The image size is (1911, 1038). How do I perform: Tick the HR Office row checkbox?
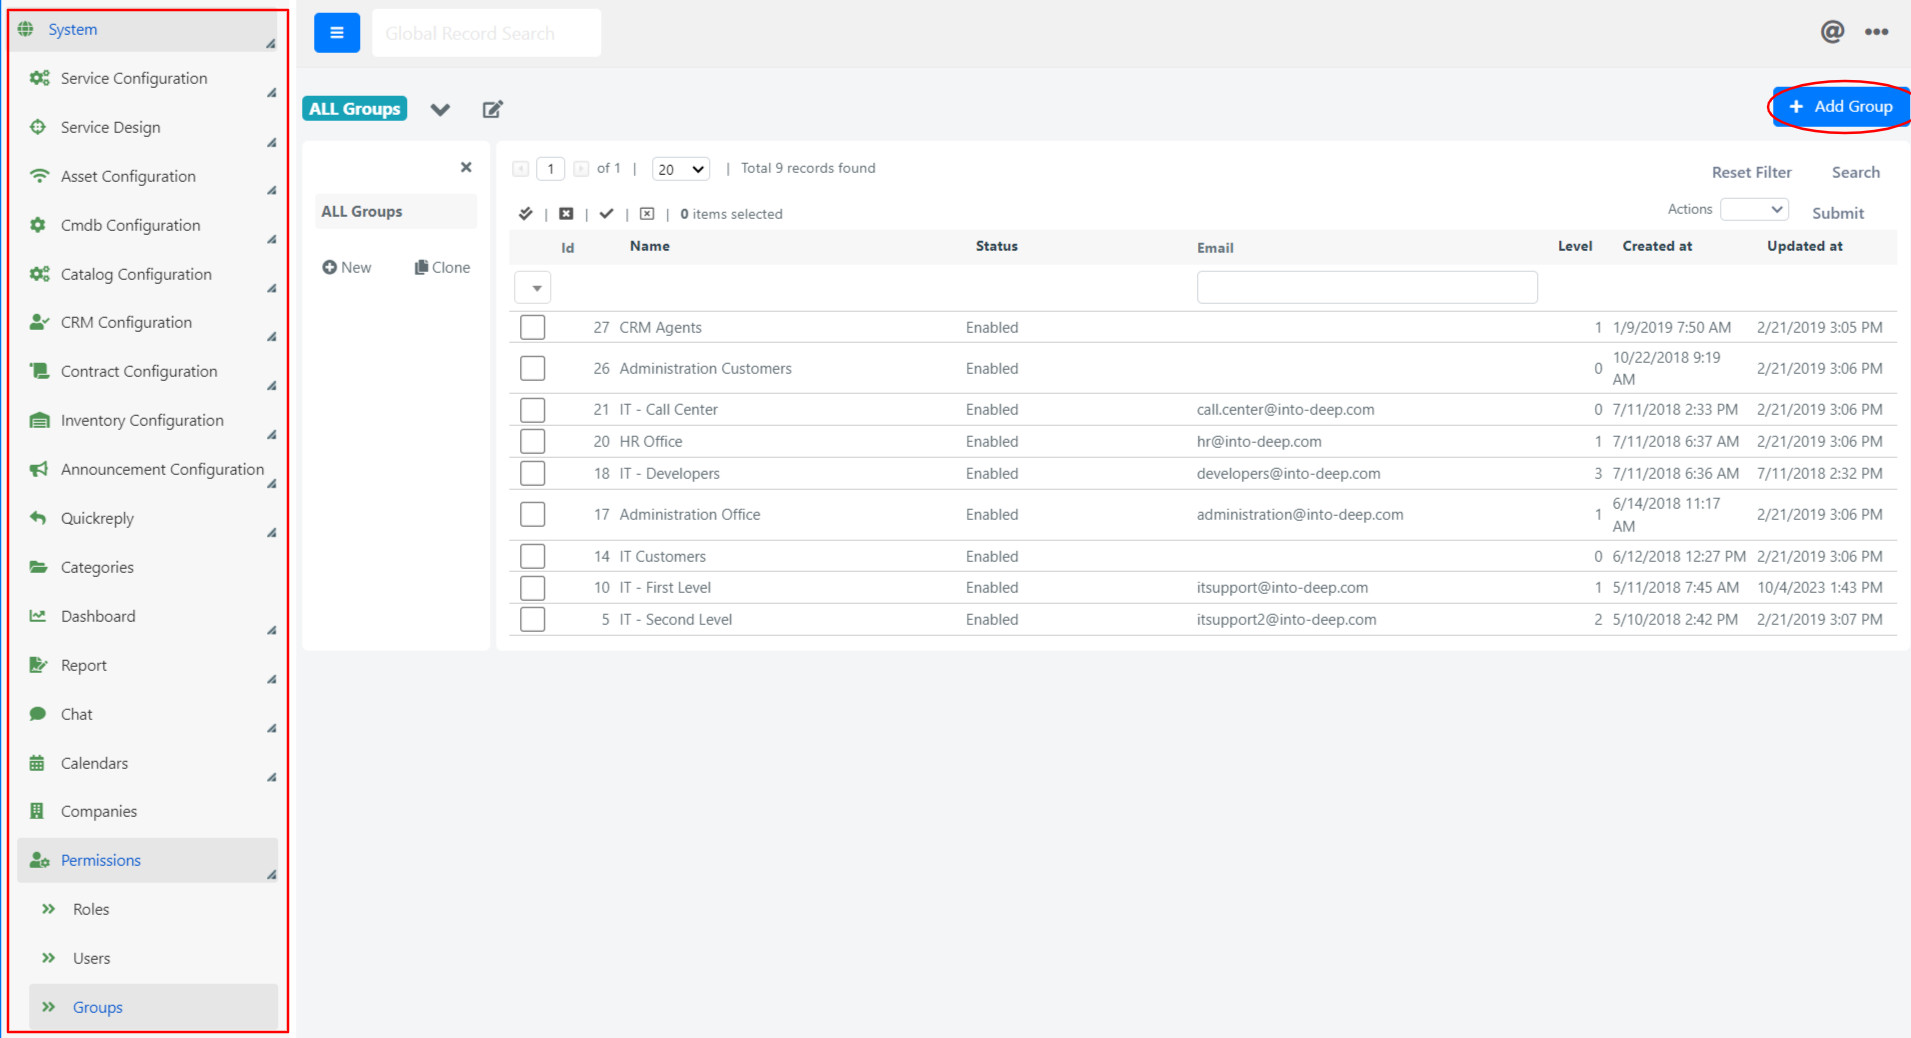533,441
